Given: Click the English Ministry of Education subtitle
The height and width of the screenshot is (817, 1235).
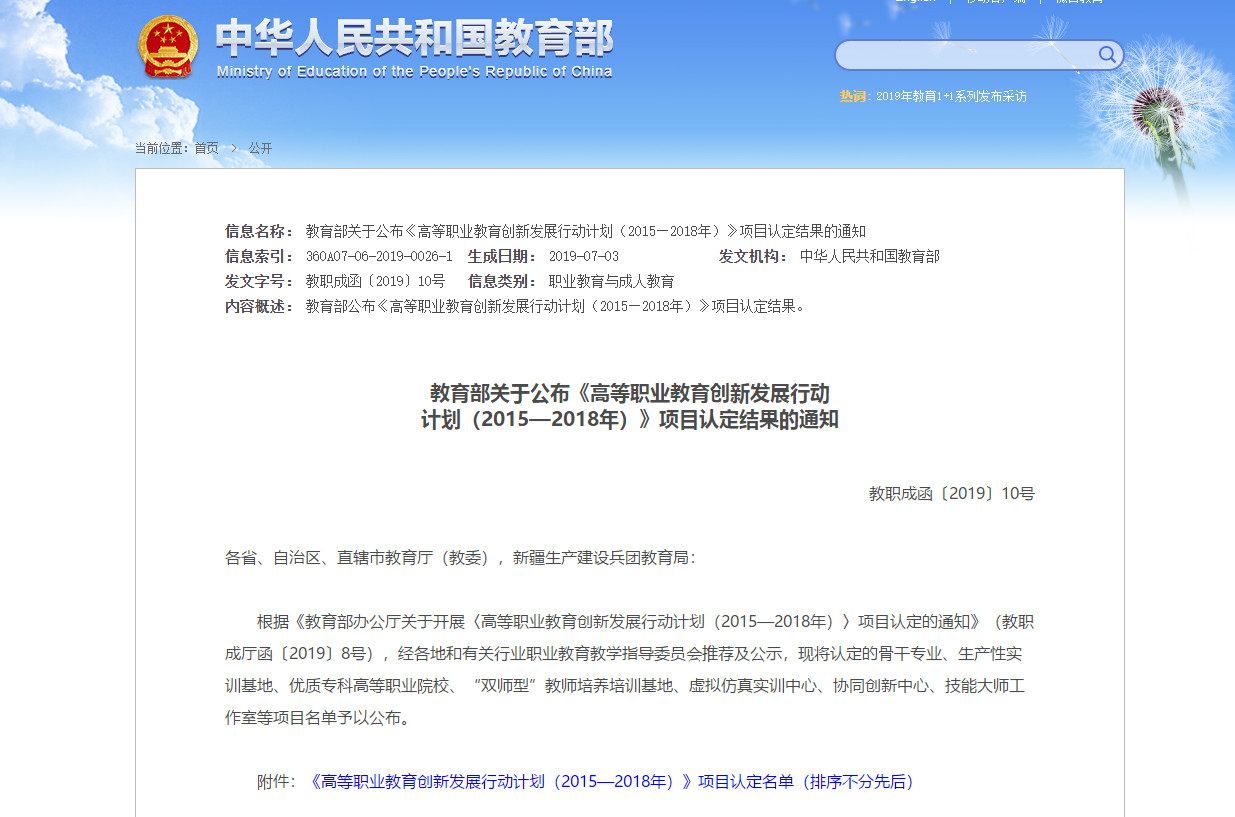Looking at the screenshot, I should [414, 72].
